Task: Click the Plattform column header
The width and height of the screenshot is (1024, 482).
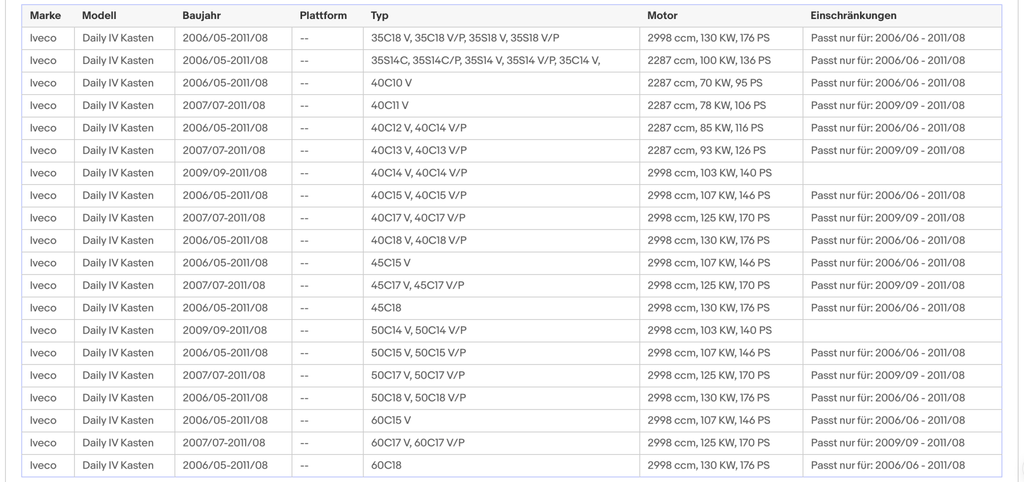Action: point(327,16)
